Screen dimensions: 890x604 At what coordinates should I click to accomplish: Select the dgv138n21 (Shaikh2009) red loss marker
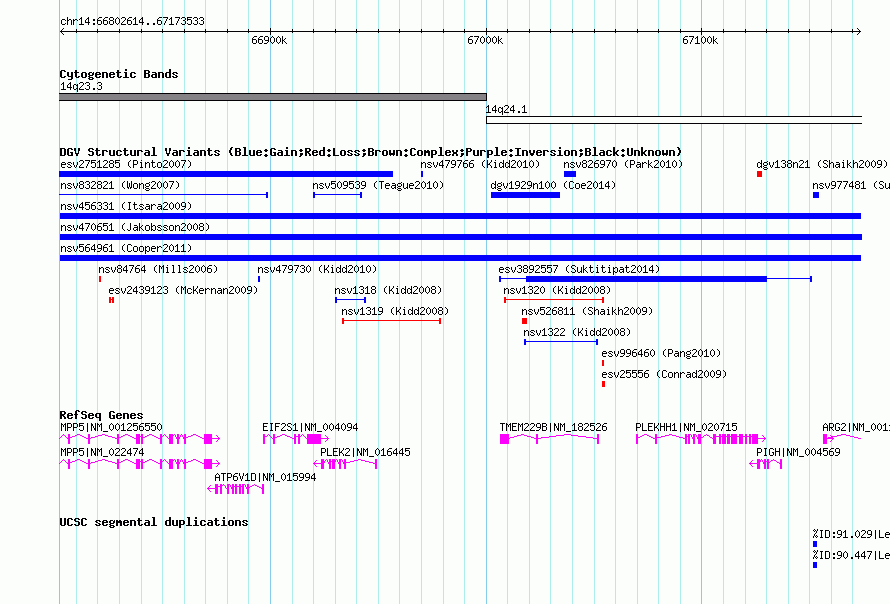point(759,174)
